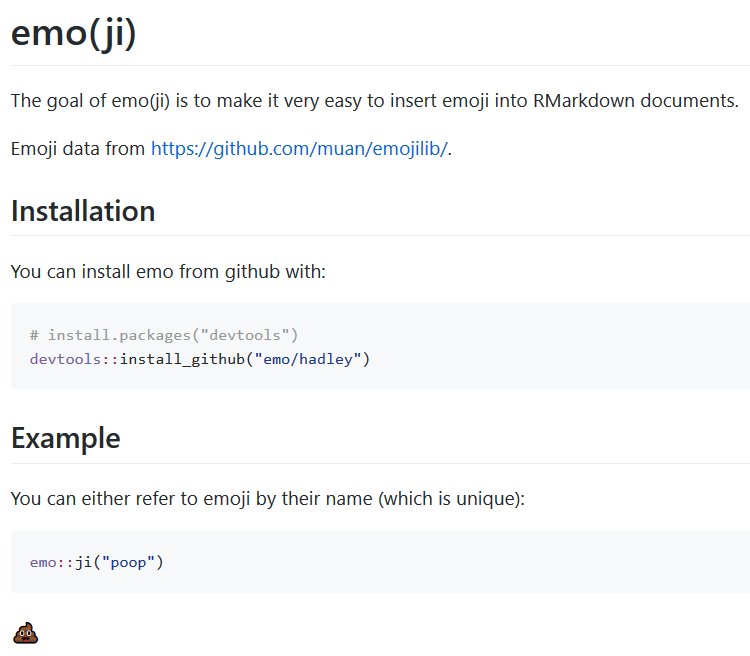Click "You can install emo from github with:"
Viewport: 750px width, 656px height.
click(168, 272)
